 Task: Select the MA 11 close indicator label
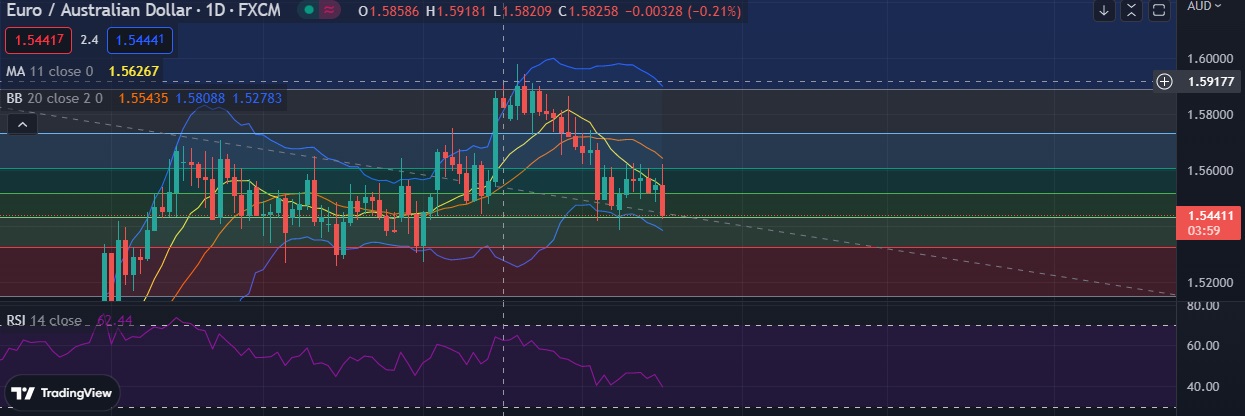pos(49,71)
